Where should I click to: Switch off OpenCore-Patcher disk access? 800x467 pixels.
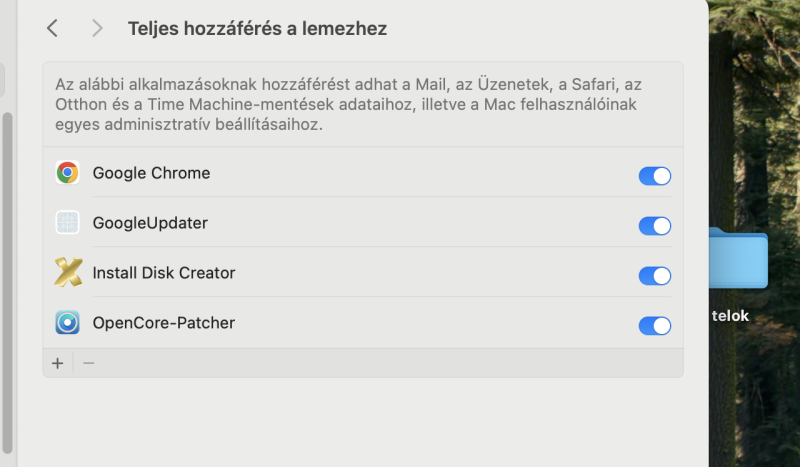(654, 326)
